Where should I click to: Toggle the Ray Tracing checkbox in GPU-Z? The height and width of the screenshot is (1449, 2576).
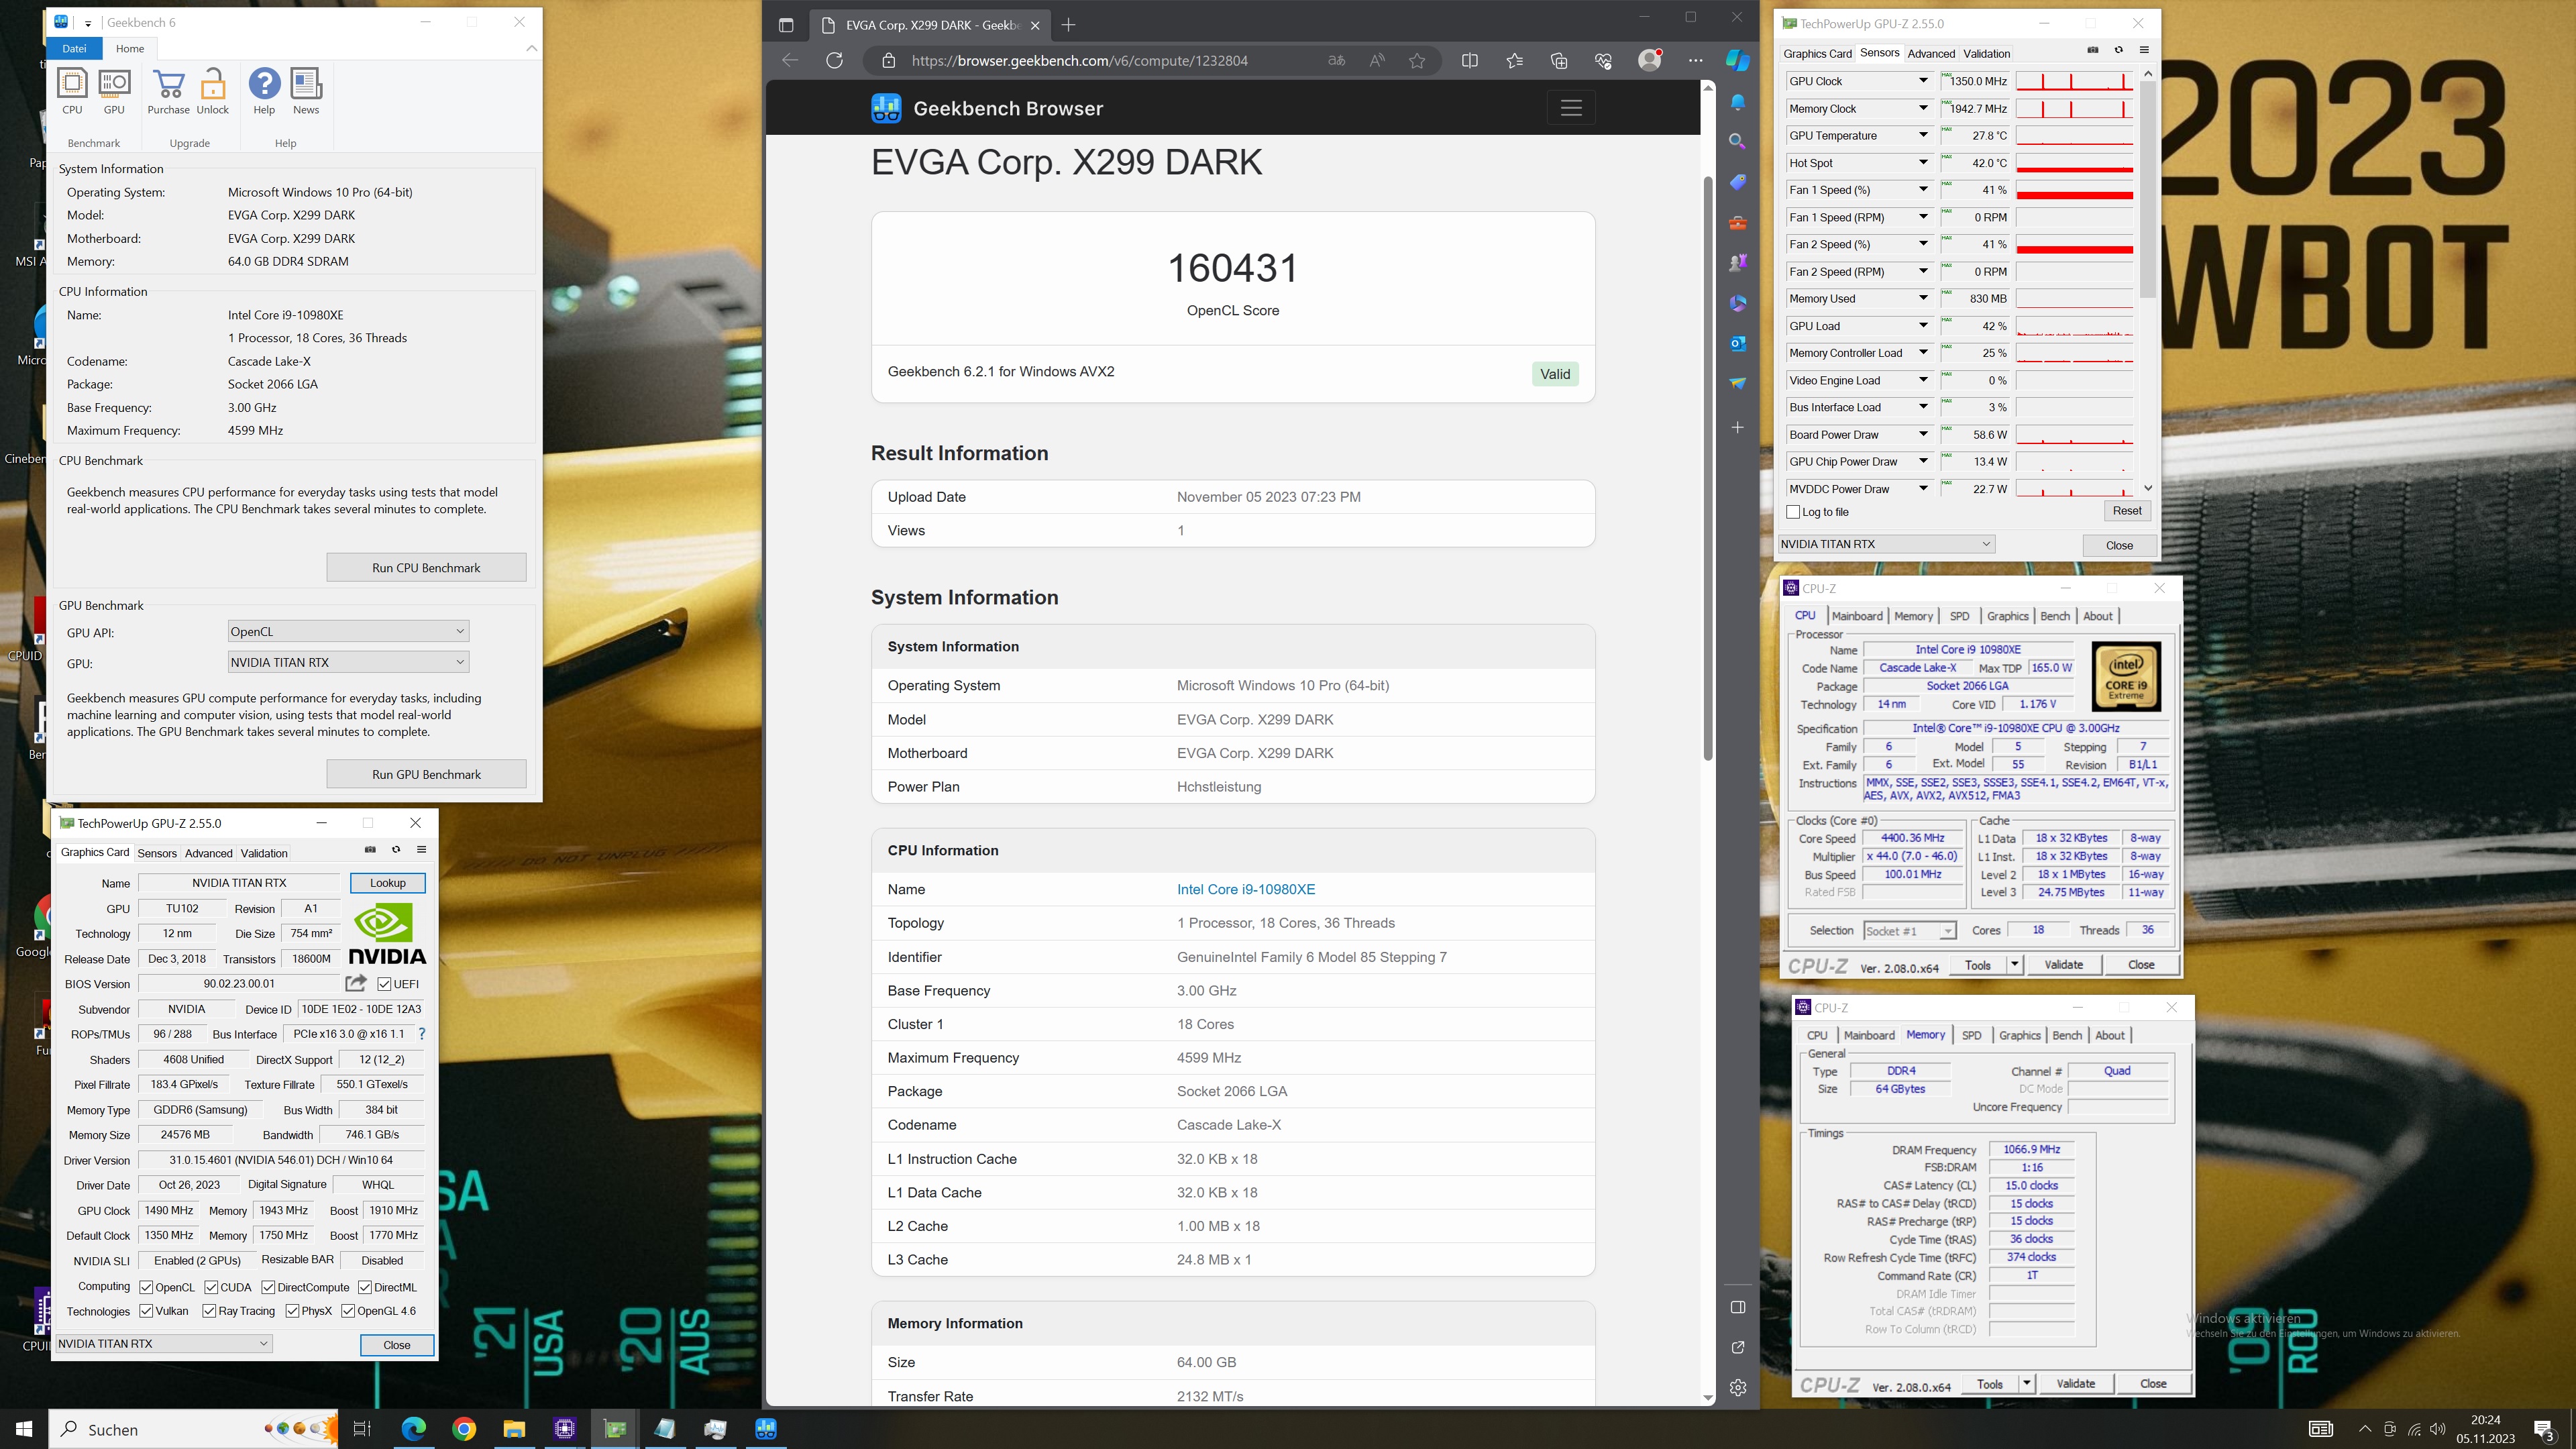(x=209, y=1311)
